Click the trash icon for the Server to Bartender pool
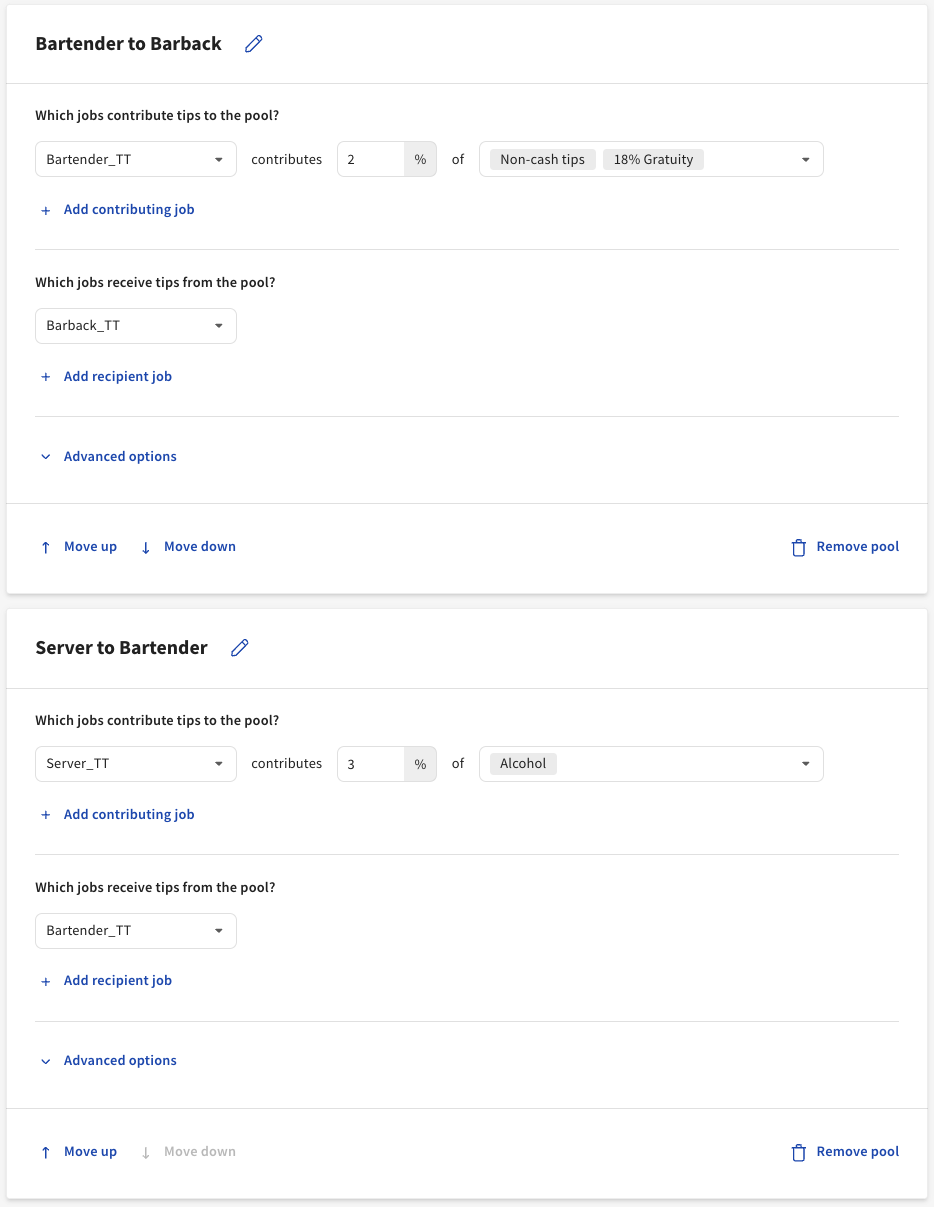Viewport: 934px width, 1207px height. coord(798,1151)
